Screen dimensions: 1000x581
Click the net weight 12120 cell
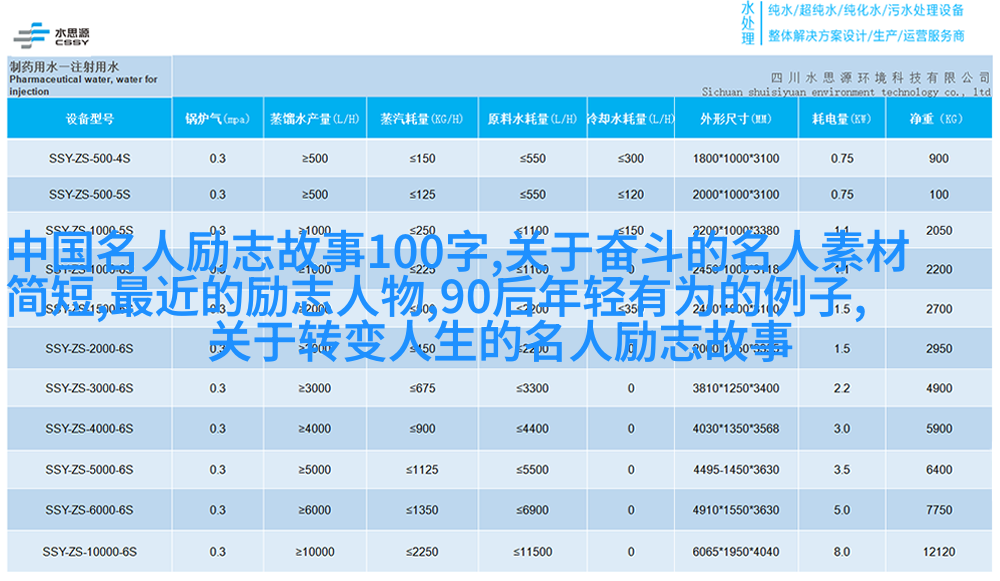(938, 551)
